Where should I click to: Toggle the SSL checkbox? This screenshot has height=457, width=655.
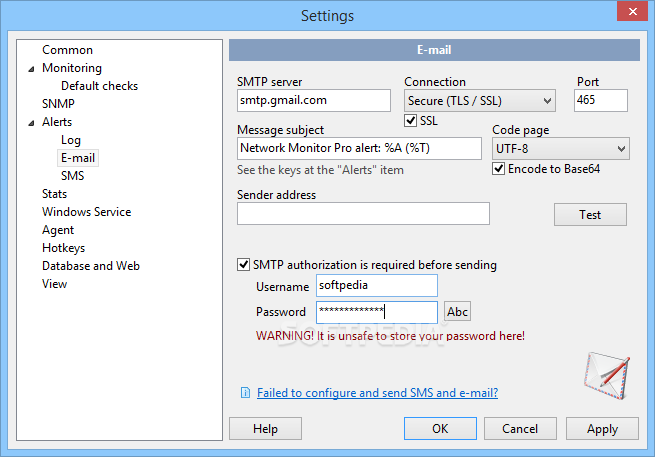coord(411,121)
